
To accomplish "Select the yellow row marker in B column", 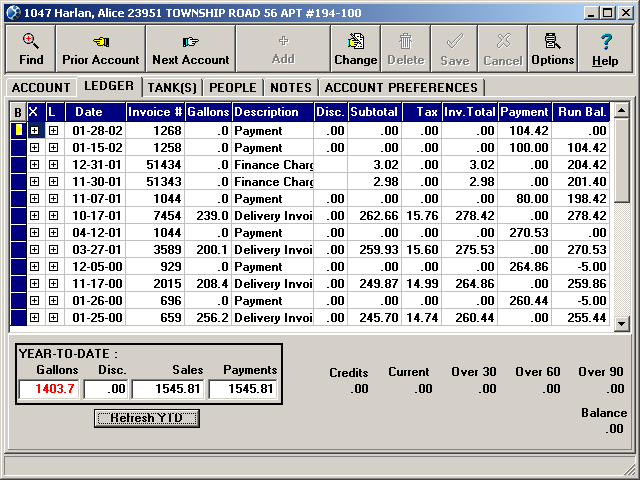I will (17, 130).
